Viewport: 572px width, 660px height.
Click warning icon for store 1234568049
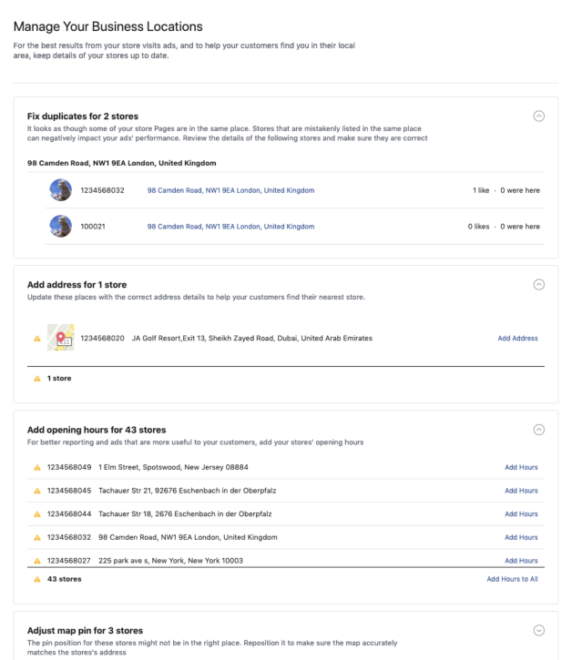coord(37,467)
